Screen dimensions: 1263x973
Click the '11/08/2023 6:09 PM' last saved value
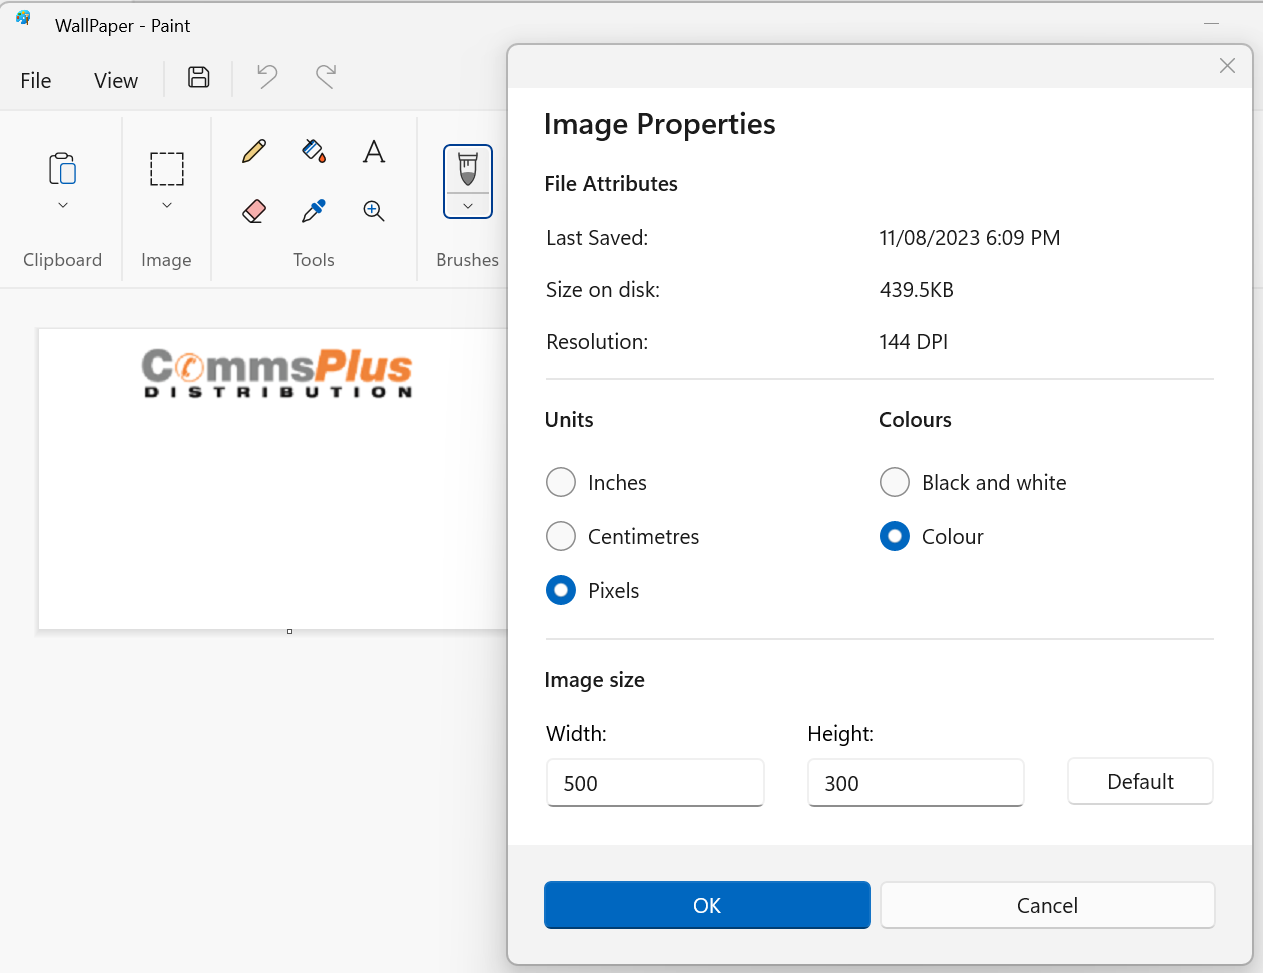point(969,238)
